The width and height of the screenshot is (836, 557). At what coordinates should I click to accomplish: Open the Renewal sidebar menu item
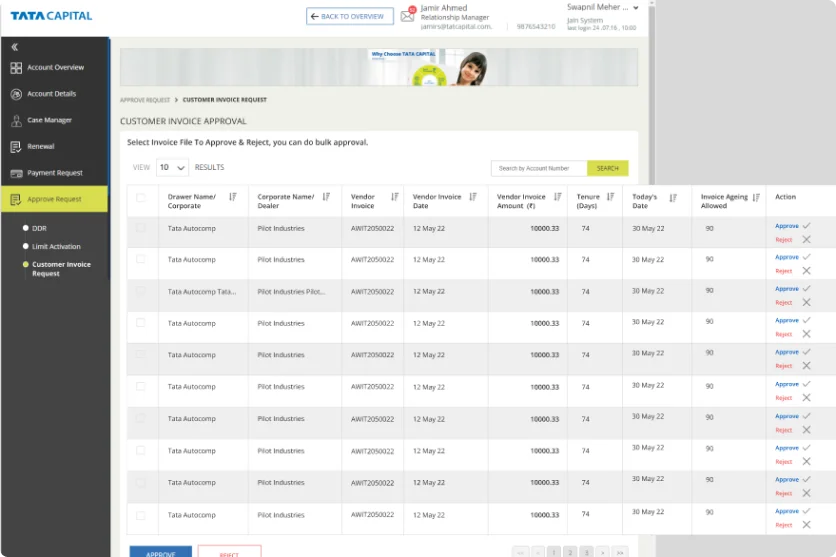[x=41, y=146]
